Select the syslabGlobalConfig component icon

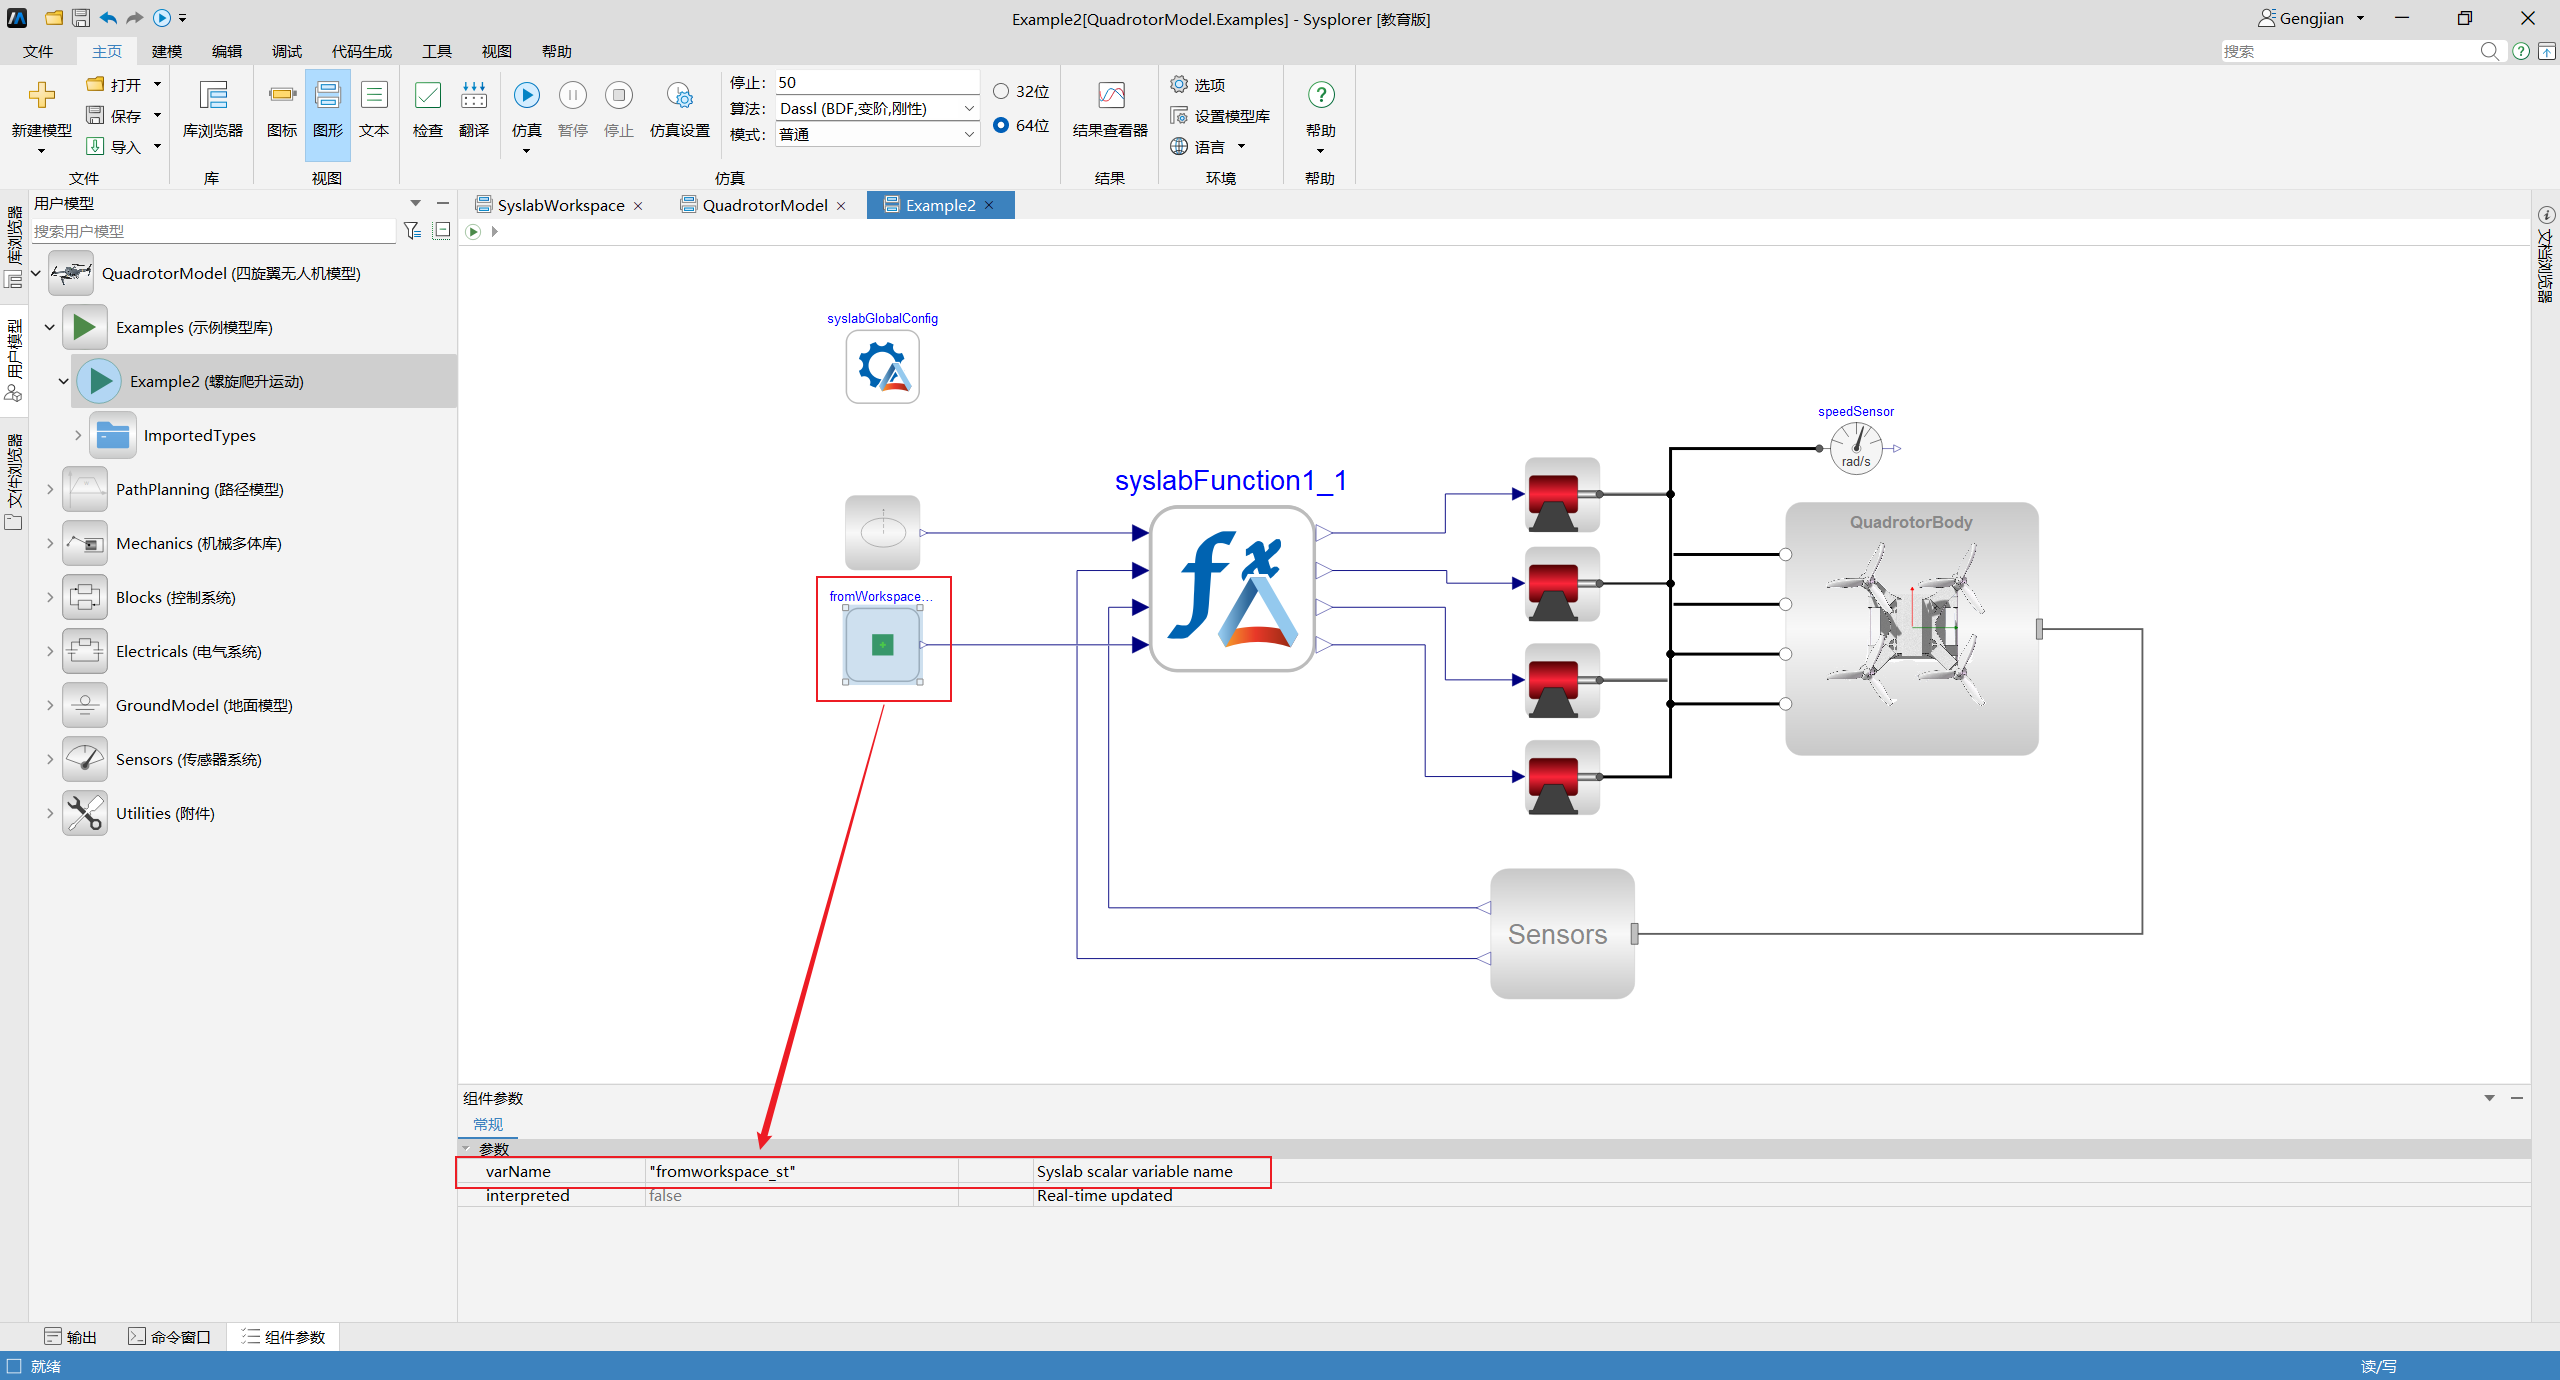(882, 367)
